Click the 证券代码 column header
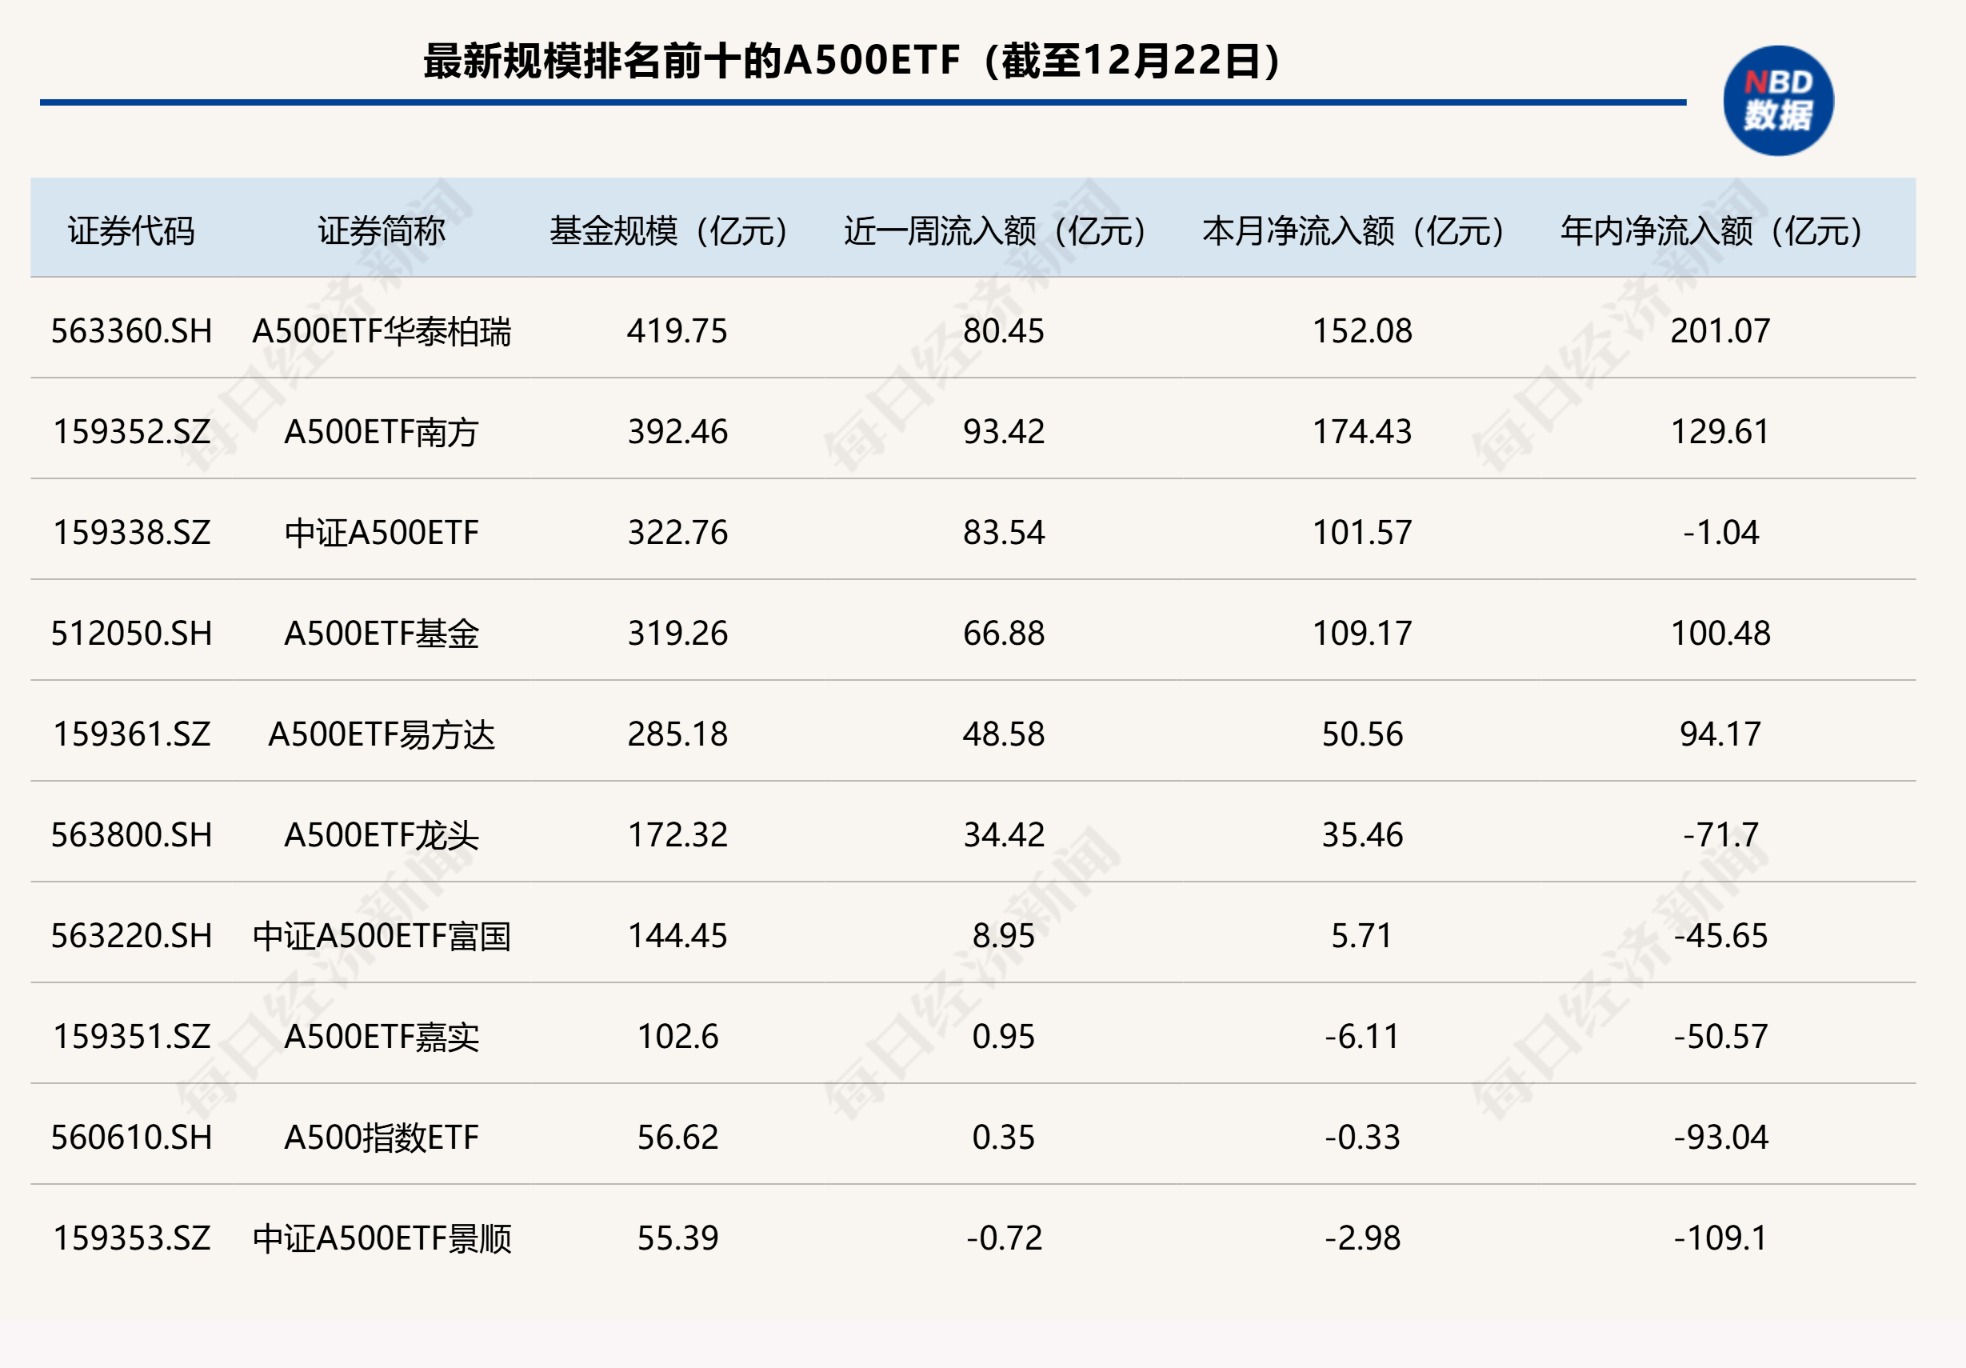Viewport: 1966px width, 1368px height. 131,231
